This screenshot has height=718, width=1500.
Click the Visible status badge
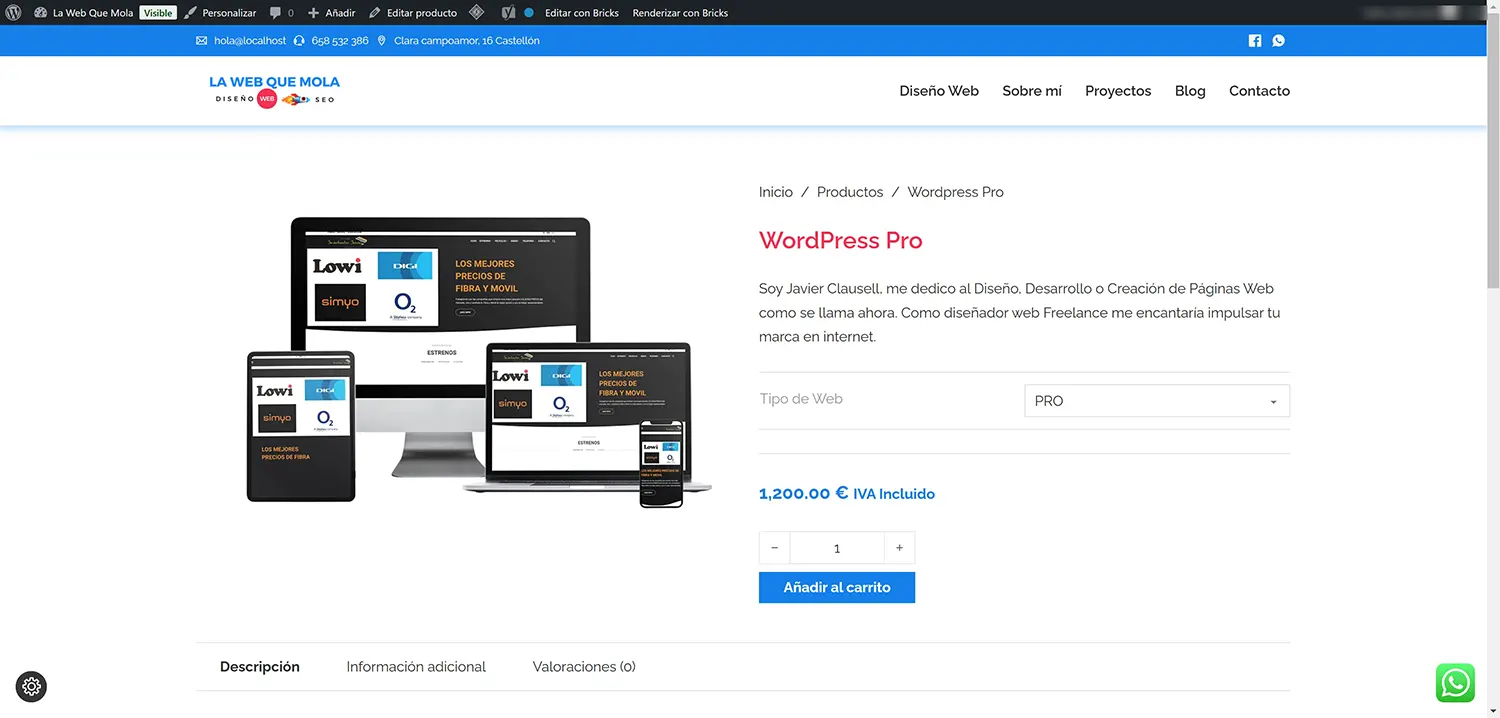click(158, 13)
